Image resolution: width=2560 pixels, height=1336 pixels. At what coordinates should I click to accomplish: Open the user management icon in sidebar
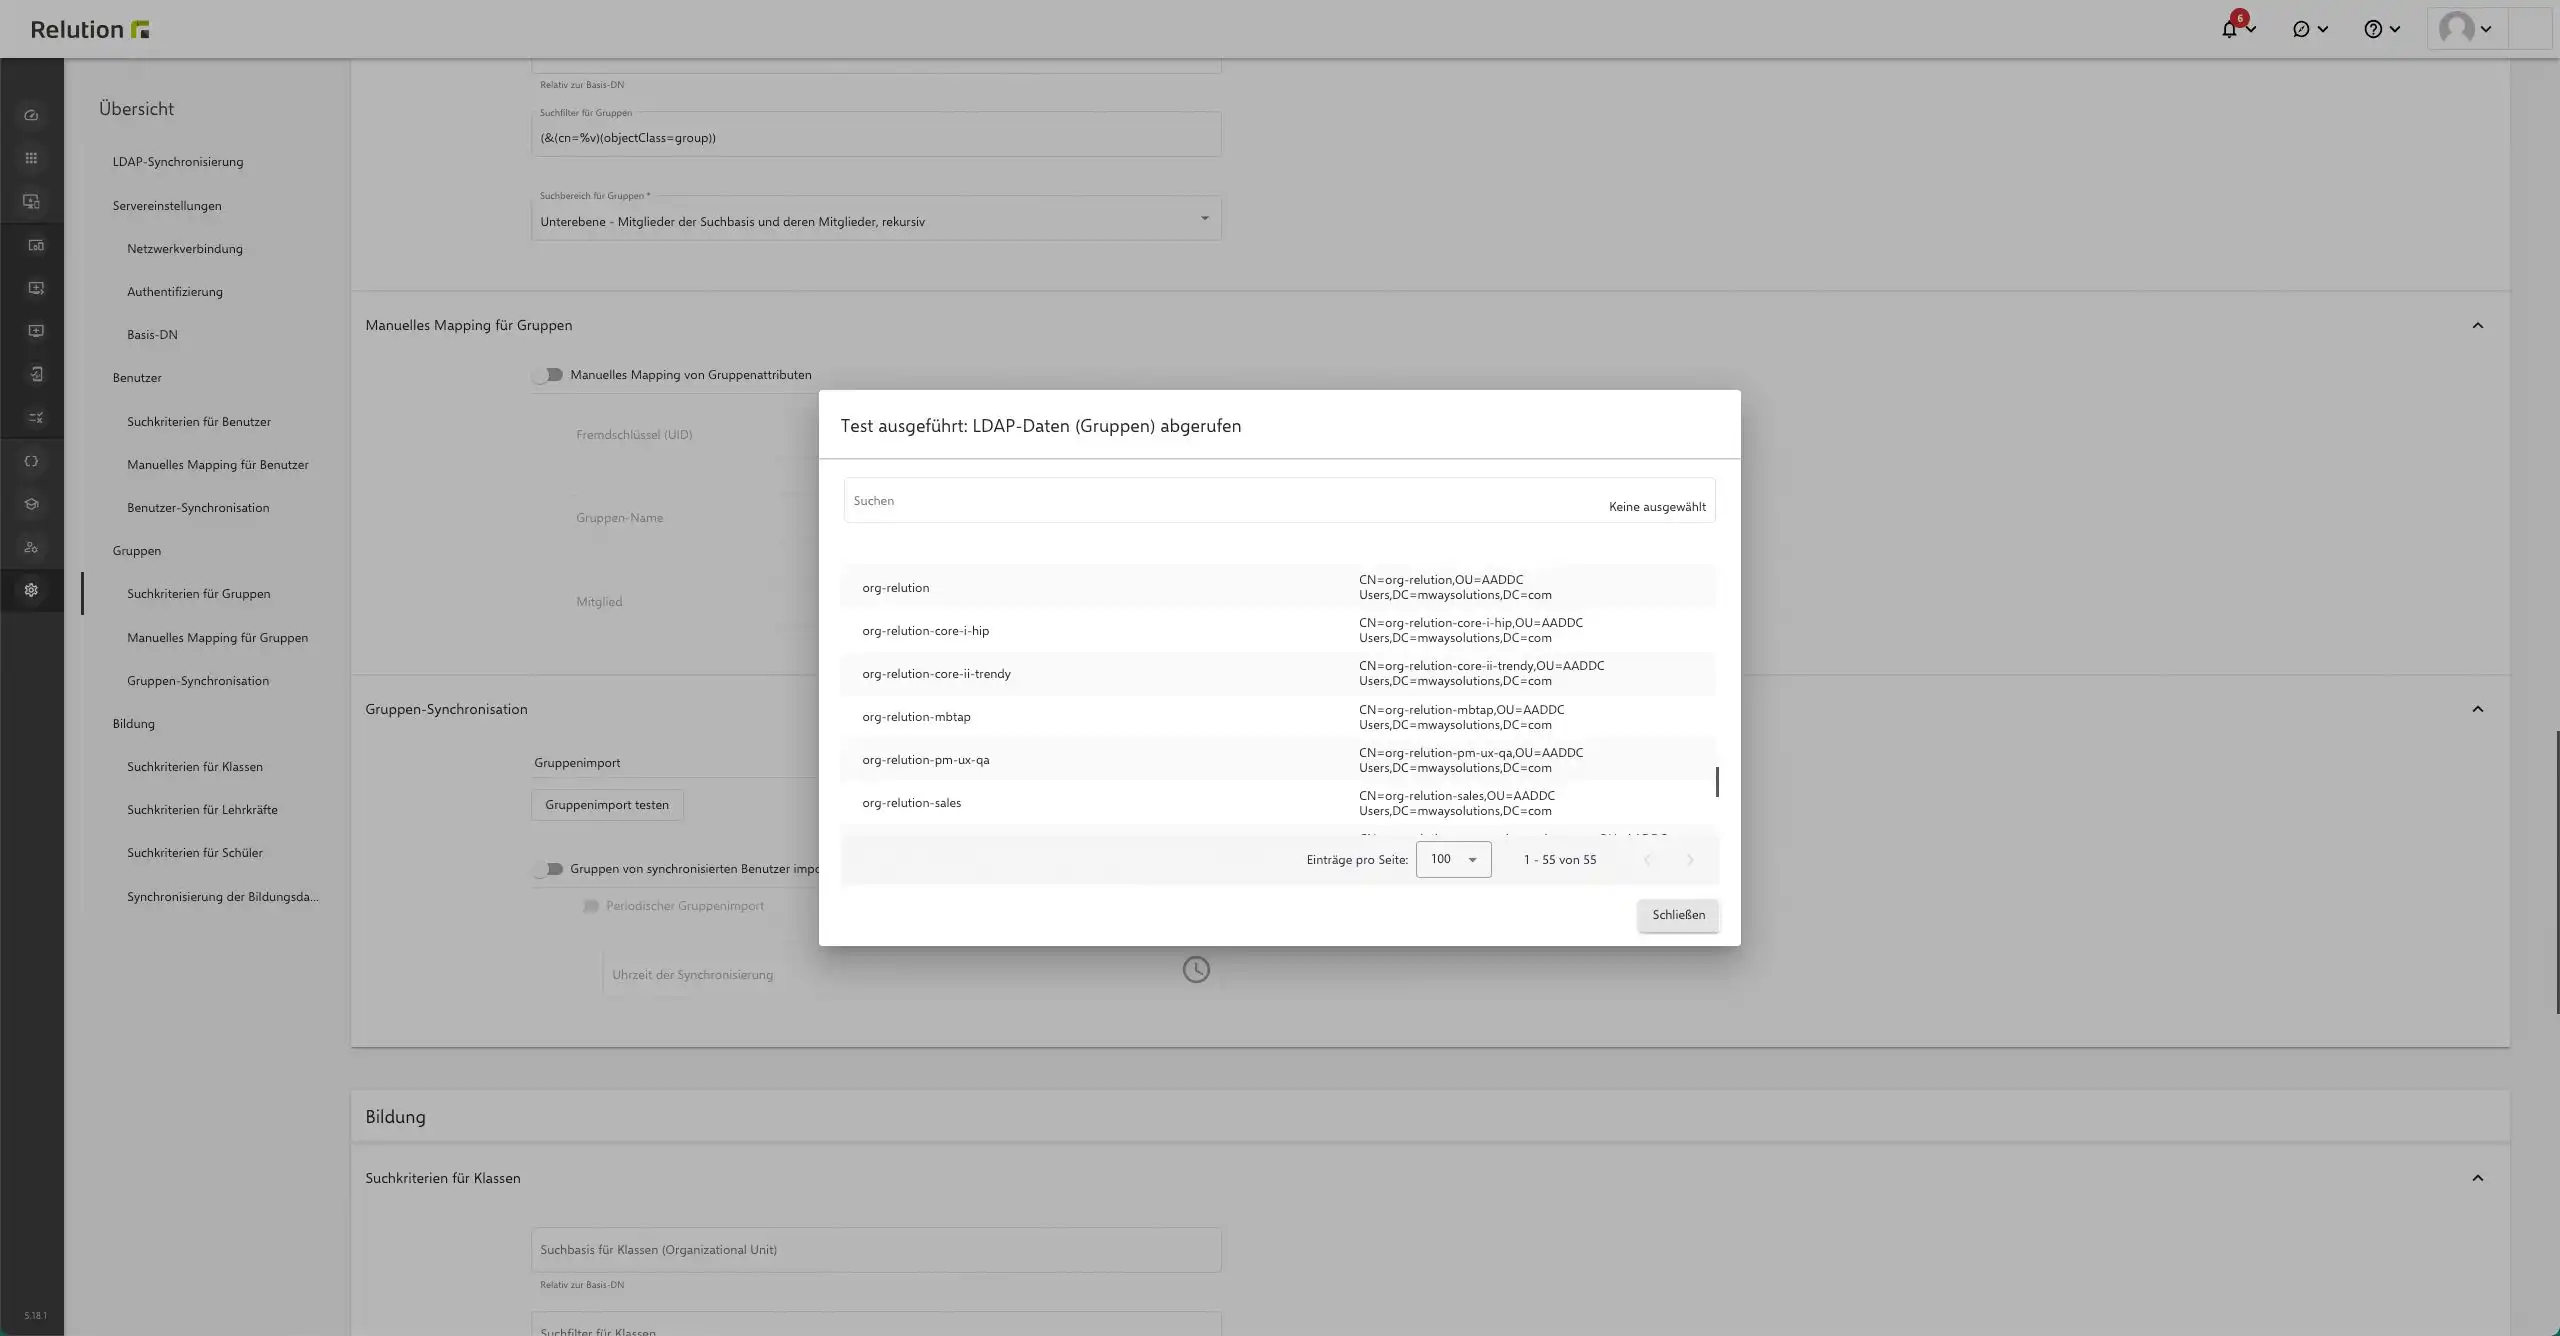(31, 547)
